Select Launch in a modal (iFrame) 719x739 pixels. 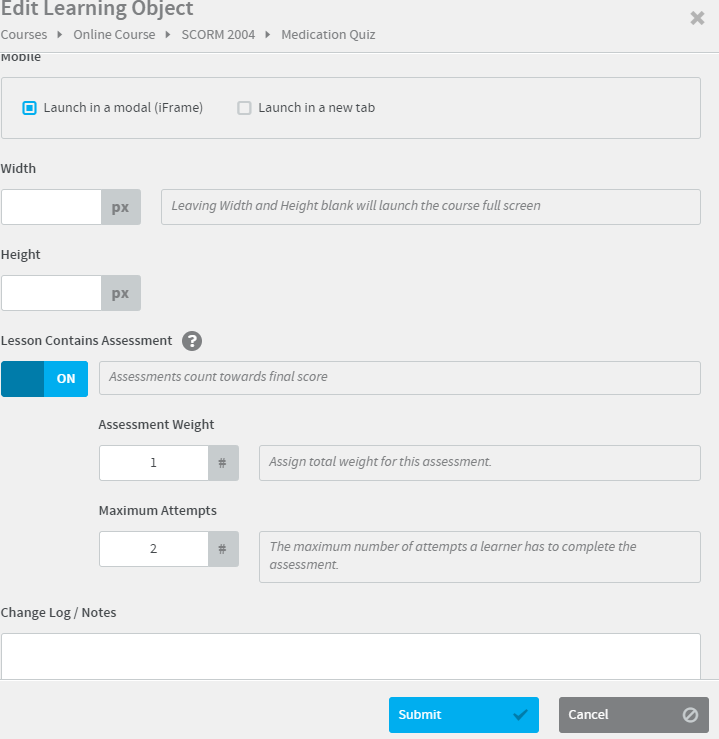[x=30, y=108]
